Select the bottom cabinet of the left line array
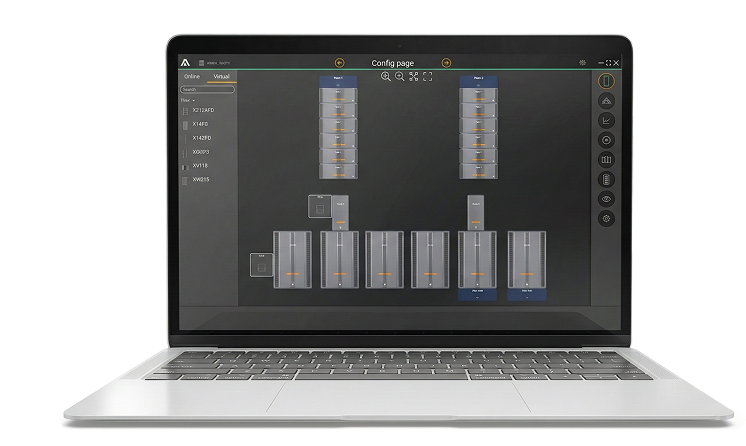 point(338,172)
